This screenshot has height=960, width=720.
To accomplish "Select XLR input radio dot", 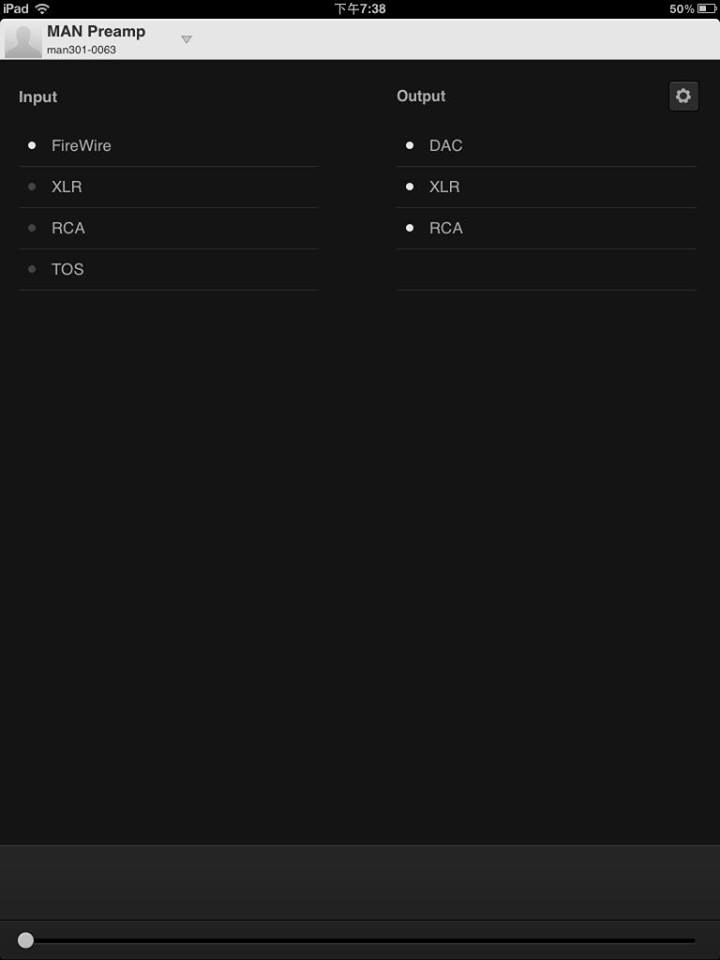I will pos(32,186).
